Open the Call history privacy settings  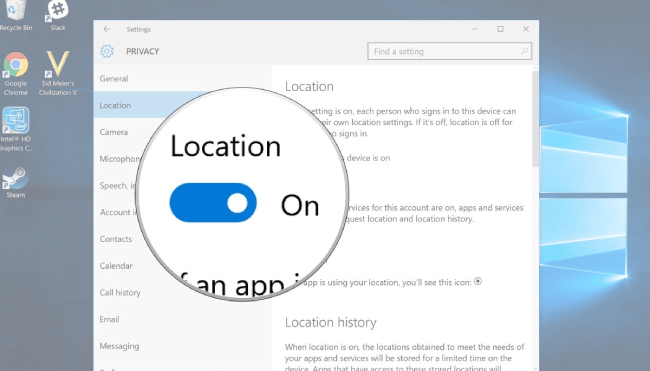click(120, 293)
